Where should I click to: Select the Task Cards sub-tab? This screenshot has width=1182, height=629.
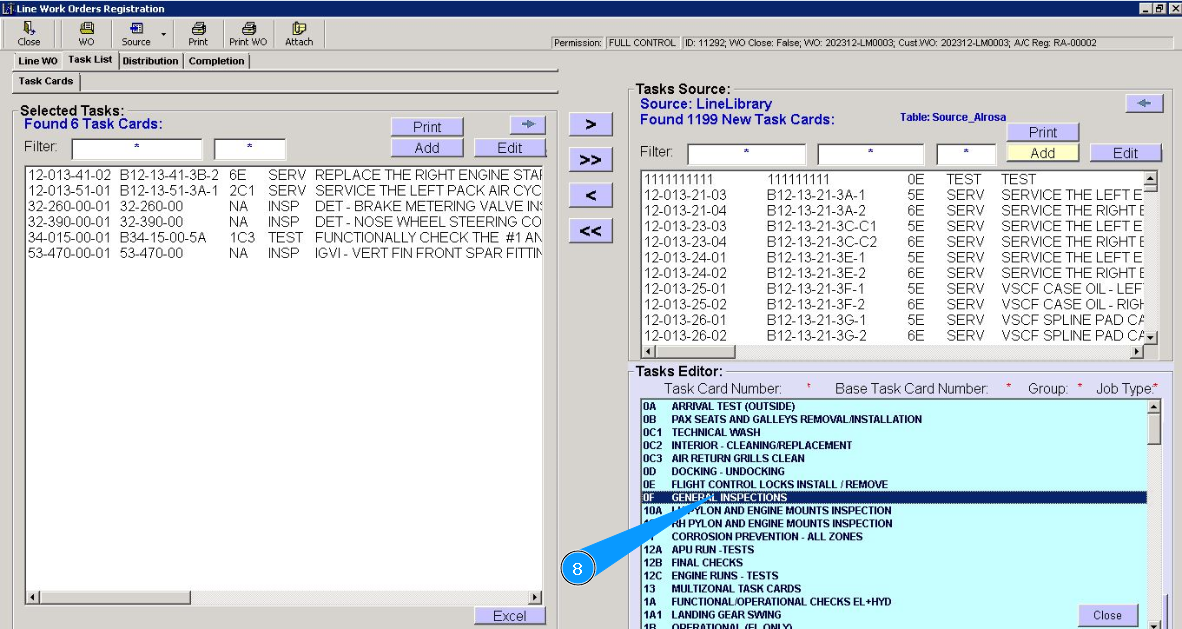click(x=46, y=81)
